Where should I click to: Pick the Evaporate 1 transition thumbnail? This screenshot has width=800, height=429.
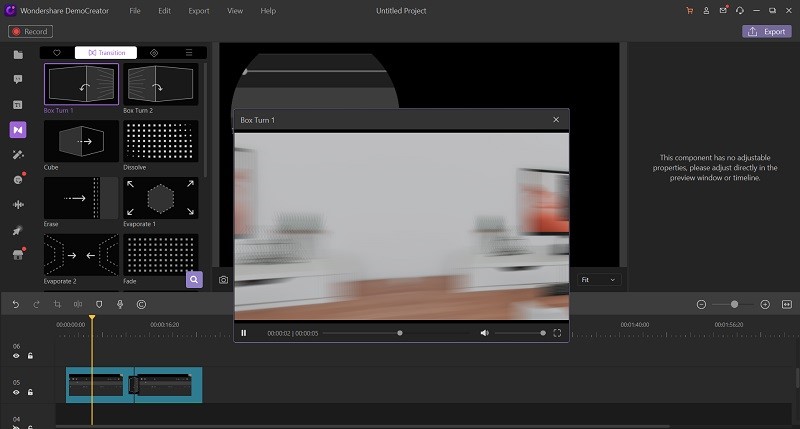pyautogui.click(x=161, y=198)
